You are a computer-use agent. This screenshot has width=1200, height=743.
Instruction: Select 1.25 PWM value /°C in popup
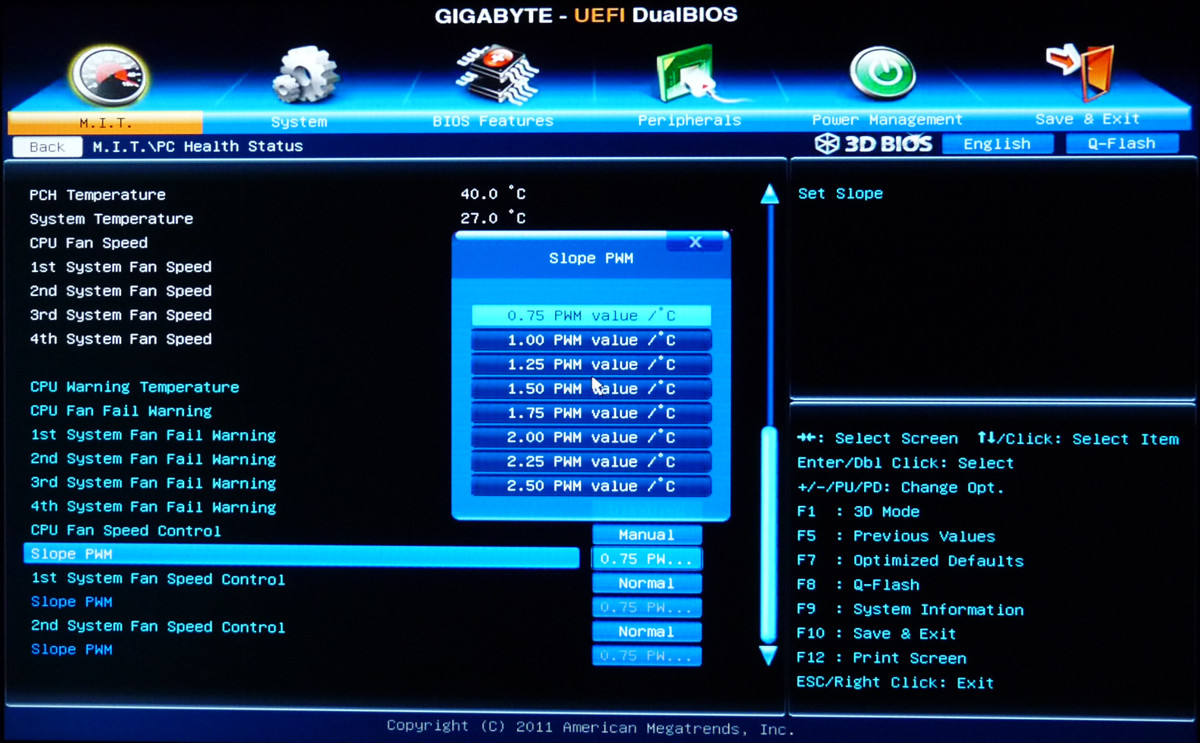pyautogui.click(x=591, y=365)
